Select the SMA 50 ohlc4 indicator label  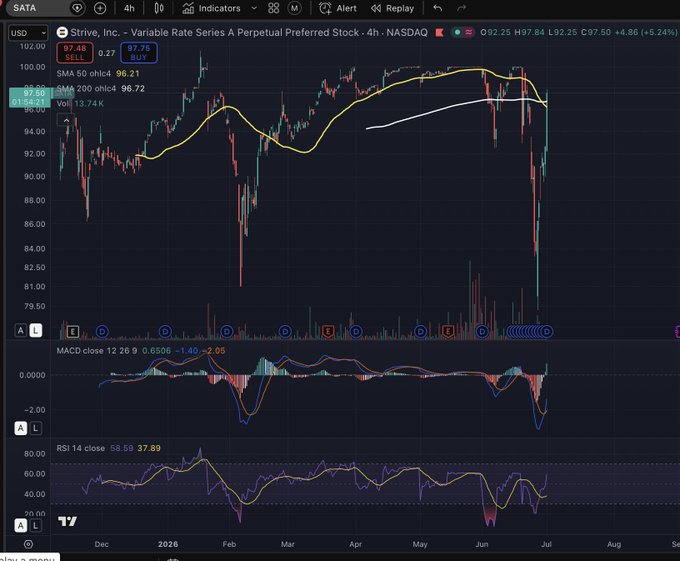tap(83, 74)
